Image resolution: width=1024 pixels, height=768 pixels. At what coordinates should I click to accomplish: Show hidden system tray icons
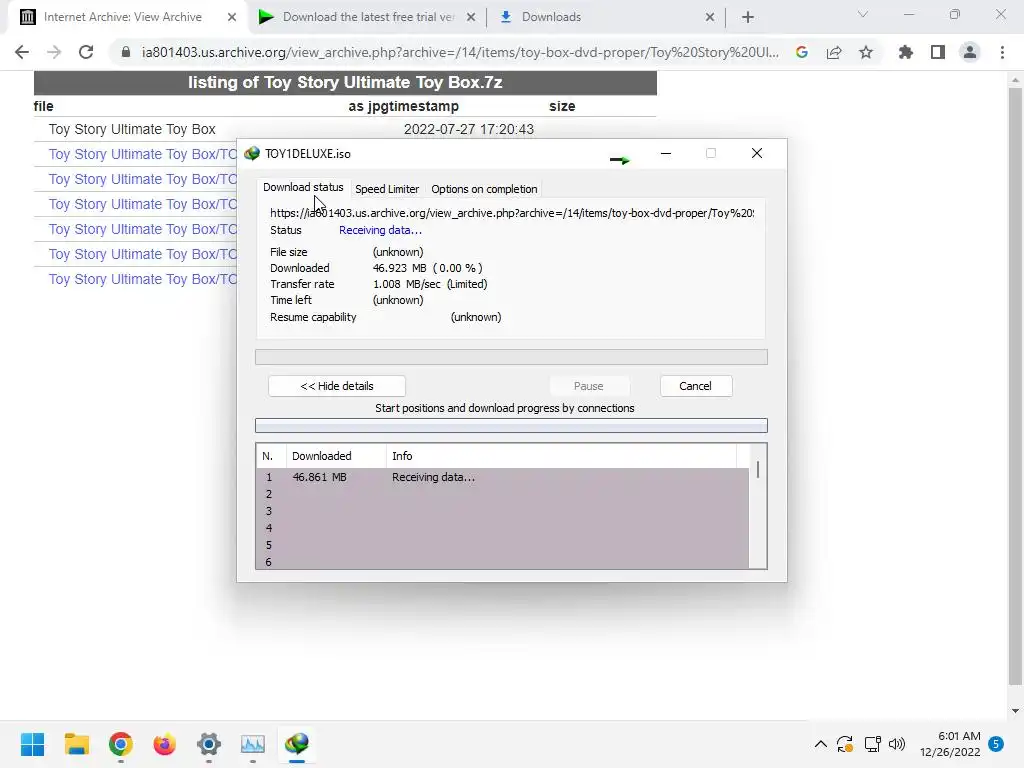pos(821,744)
